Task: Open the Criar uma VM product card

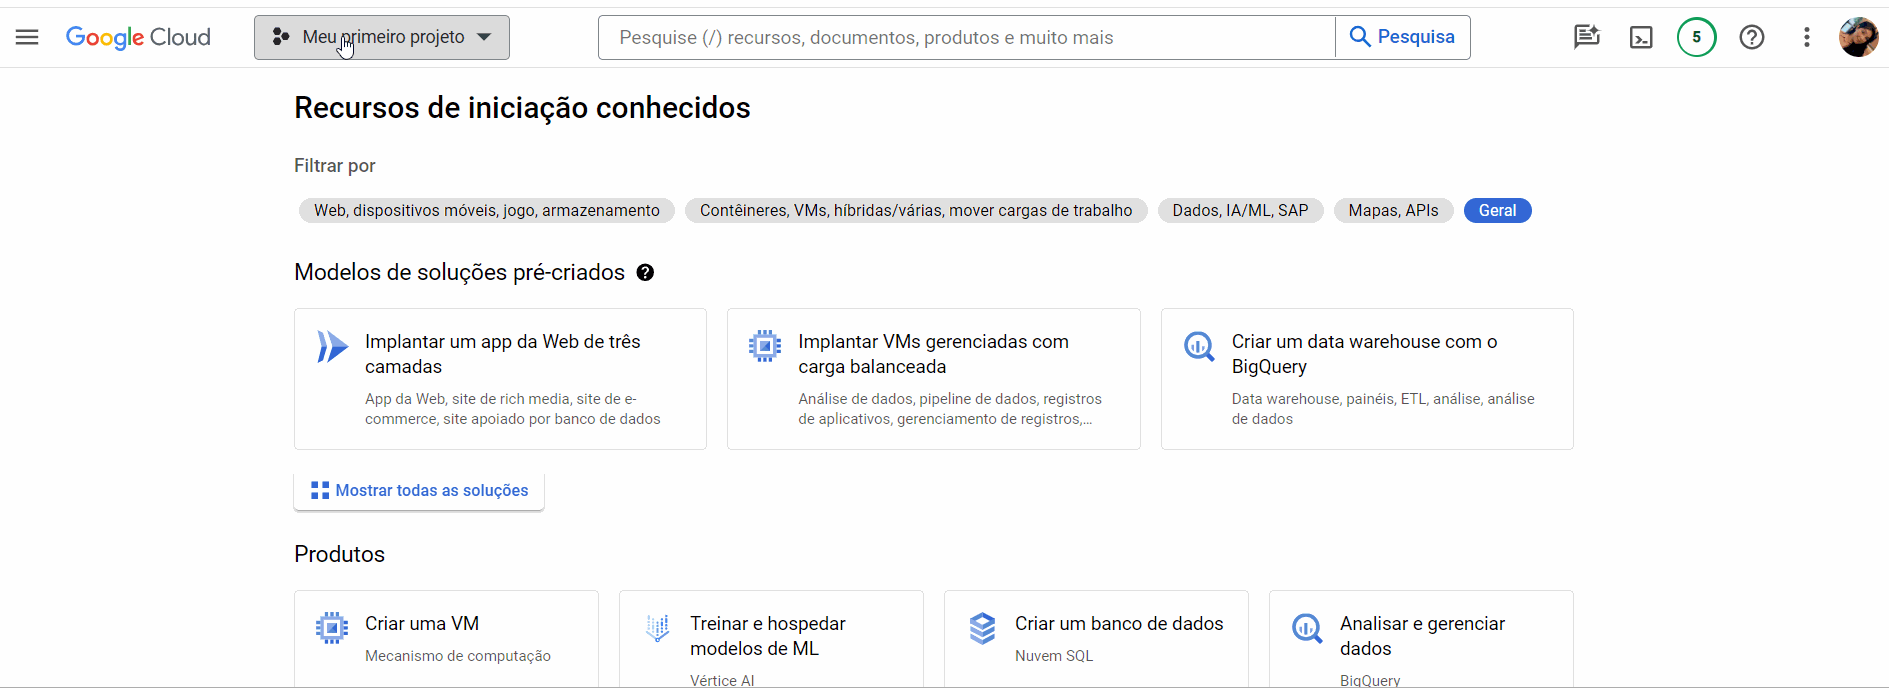Action: point(446,639)
